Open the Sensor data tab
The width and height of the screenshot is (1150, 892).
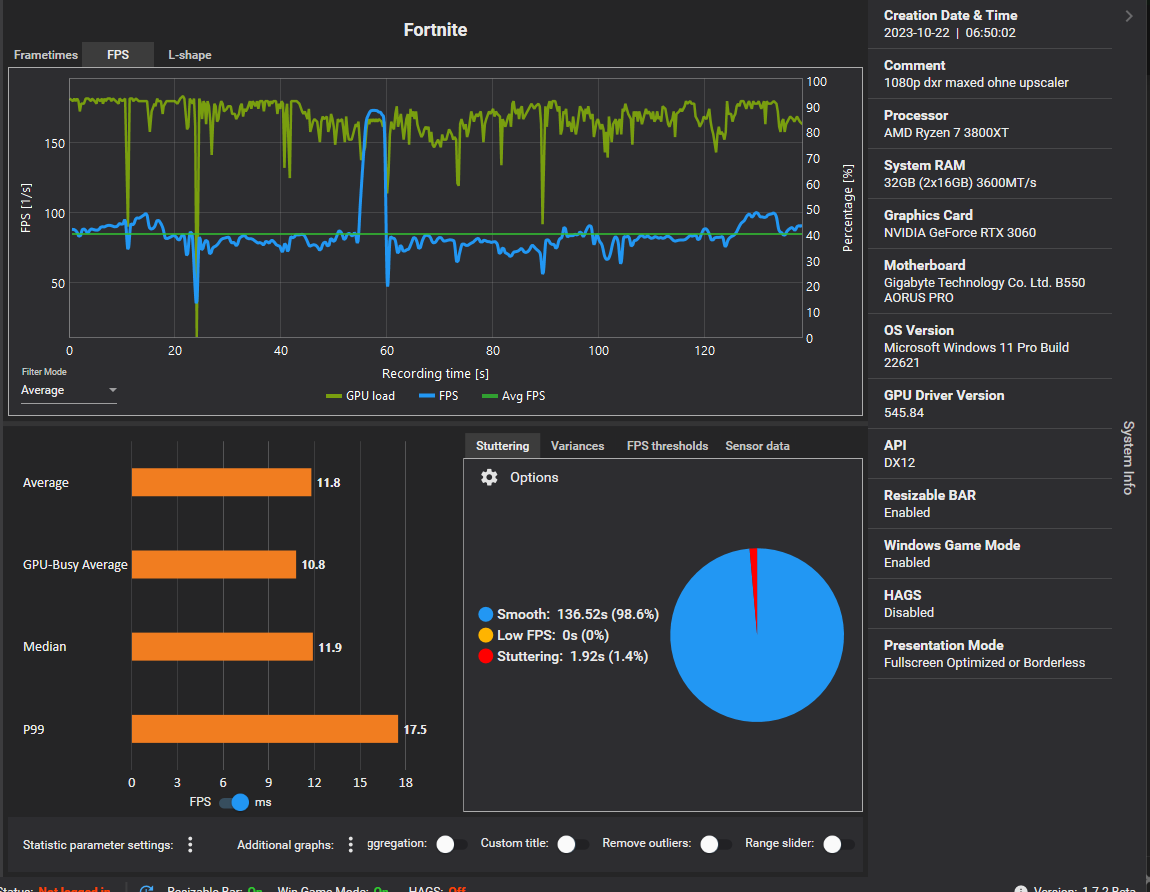point(758,446)
